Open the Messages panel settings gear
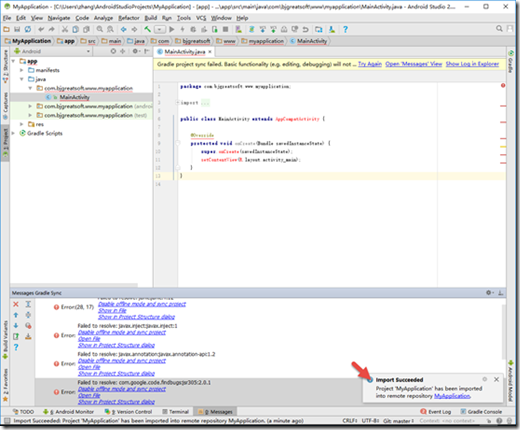520x430 pixels. (489, 293)
